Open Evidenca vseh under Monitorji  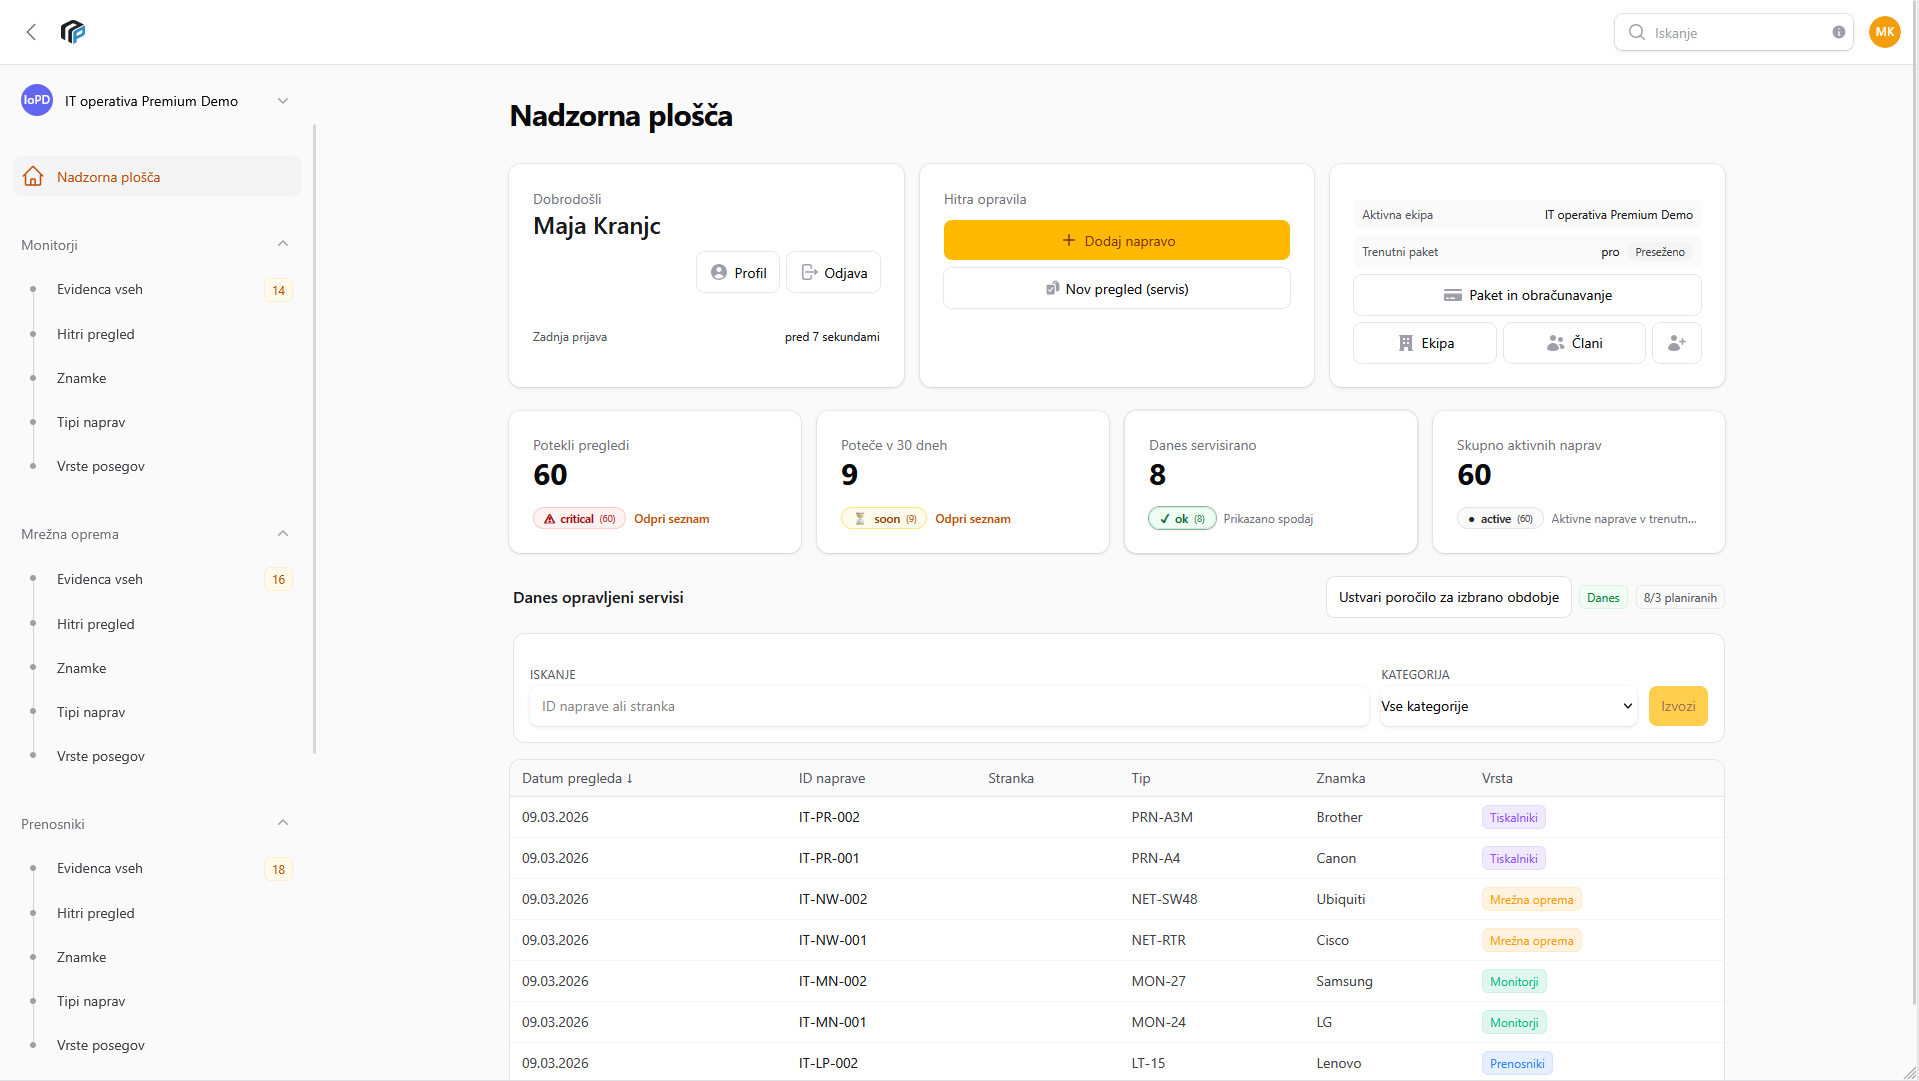click(x=100, y=289)
